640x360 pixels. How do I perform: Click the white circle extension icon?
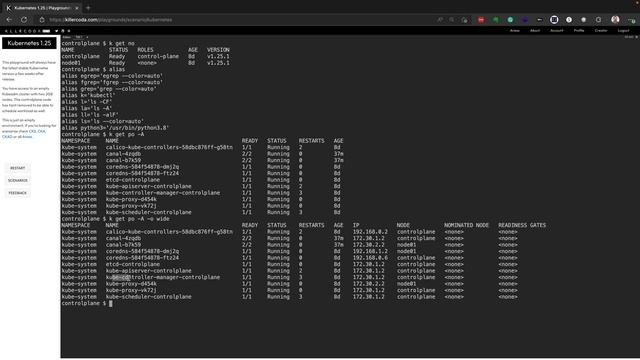pyautogui.click(x=569, y=20)
